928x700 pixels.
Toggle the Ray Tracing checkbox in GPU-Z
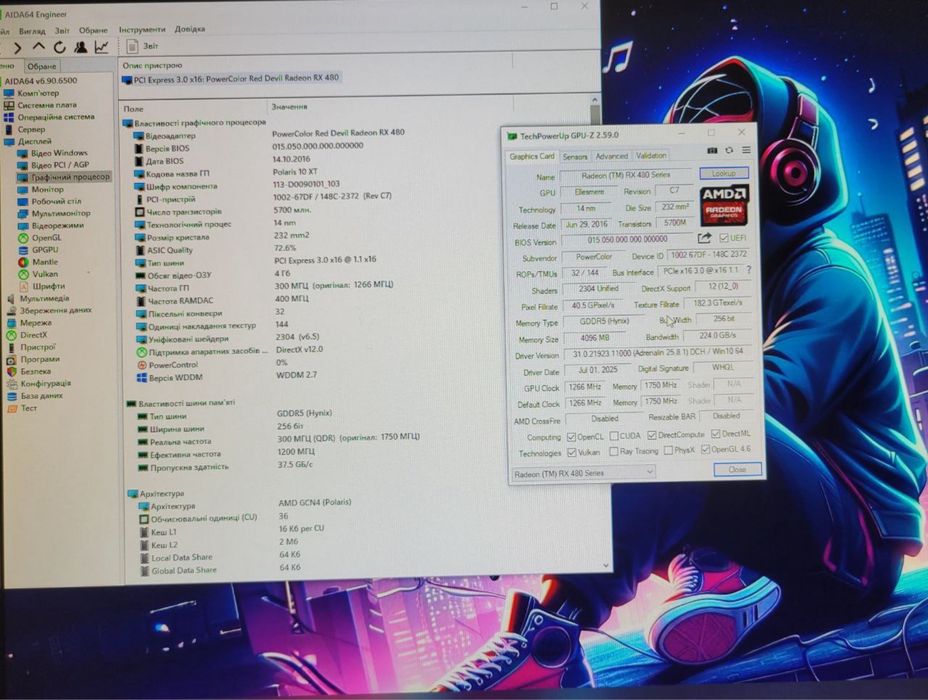(x=614, y=451)
